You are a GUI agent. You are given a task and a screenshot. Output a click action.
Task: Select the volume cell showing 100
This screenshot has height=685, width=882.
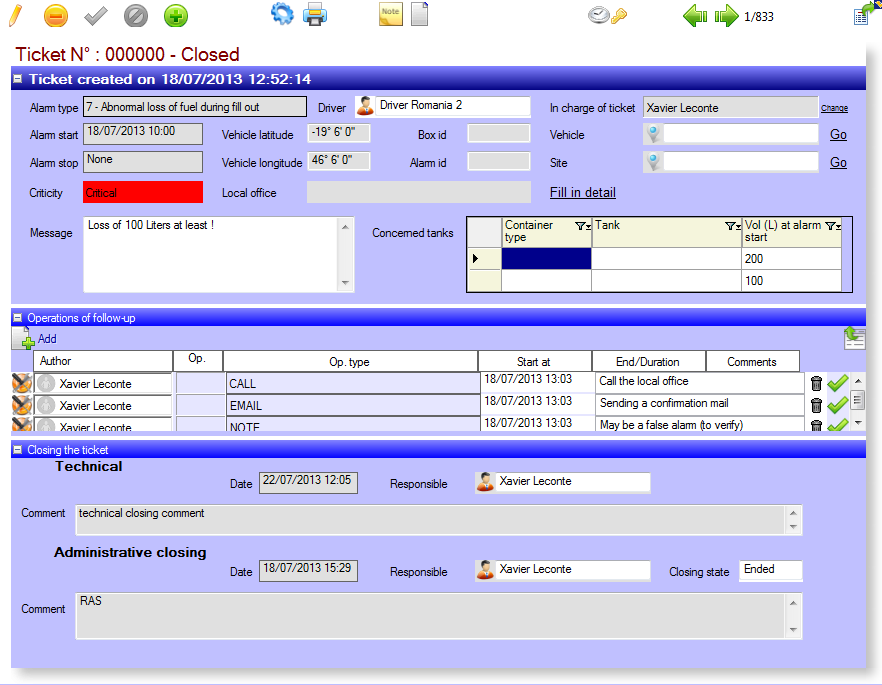click(791, 281)
